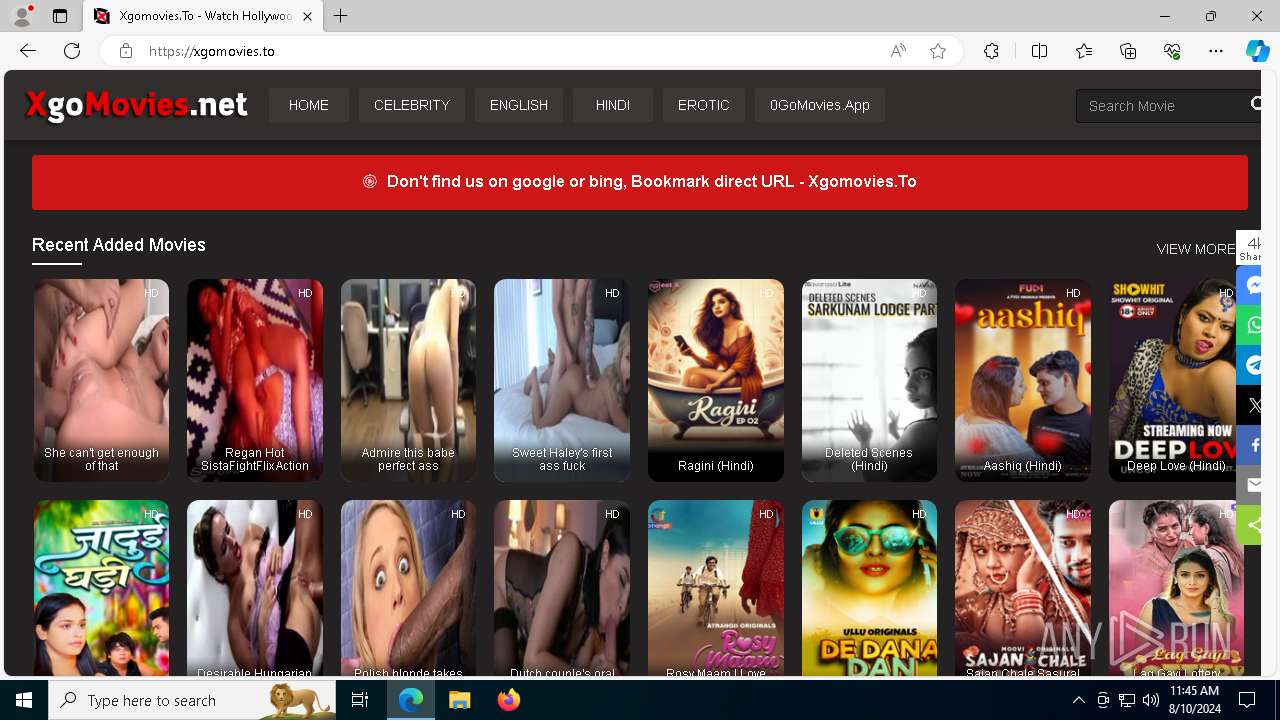1280x720 pixels.
Task: Toggle split screen view
Action: 1039,51
